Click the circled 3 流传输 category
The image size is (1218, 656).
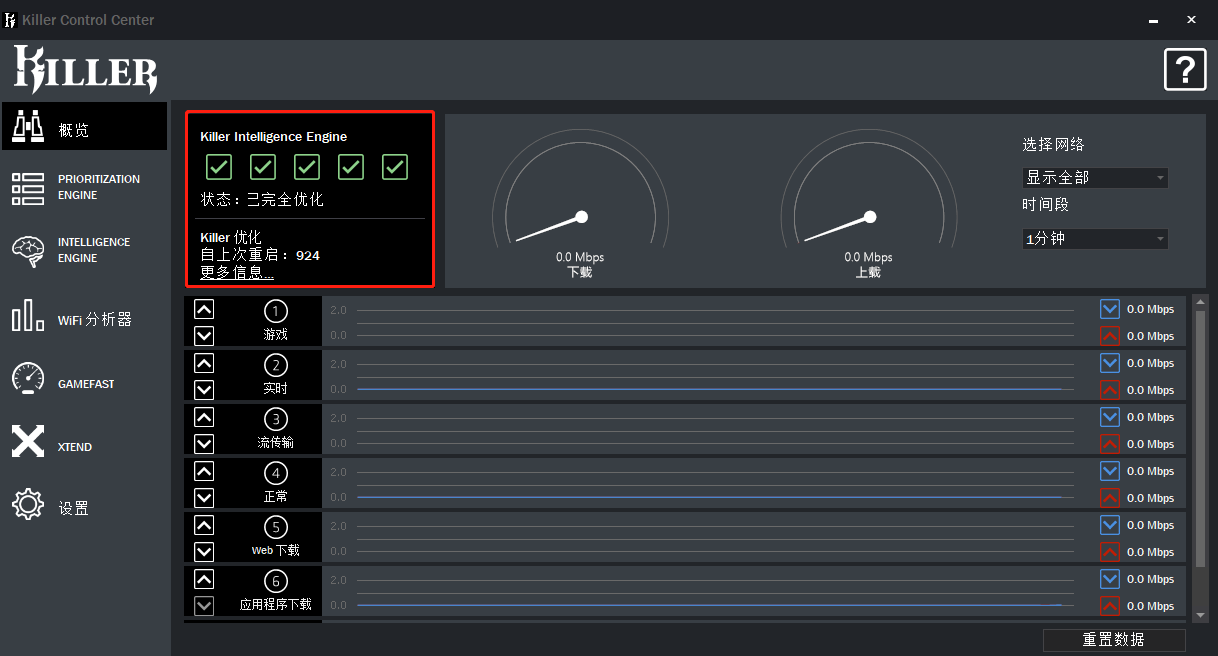point(275,420)
